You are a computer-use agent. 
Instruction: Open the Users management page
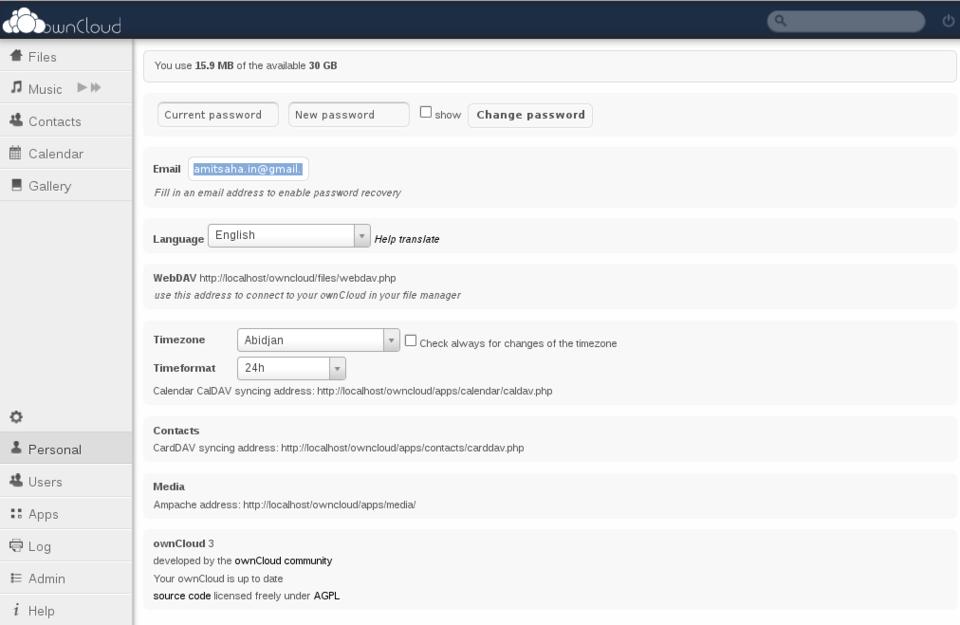pos(66,482)
